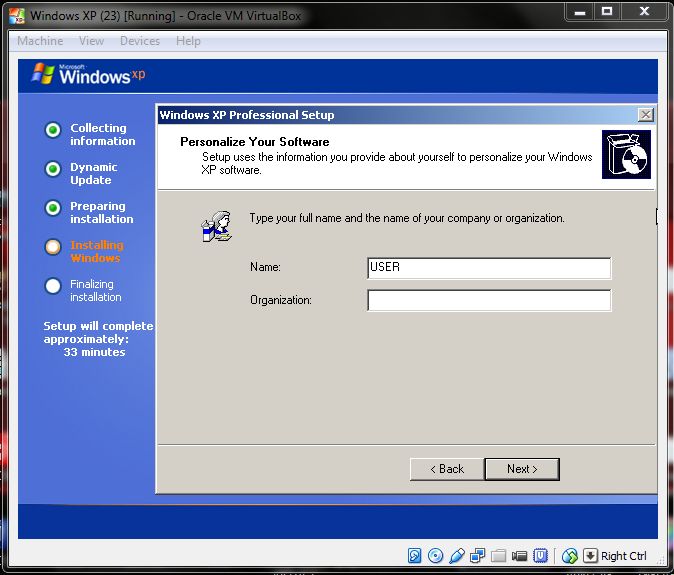Click the '33 minutes' remaining time text

(x=95, y=352)
